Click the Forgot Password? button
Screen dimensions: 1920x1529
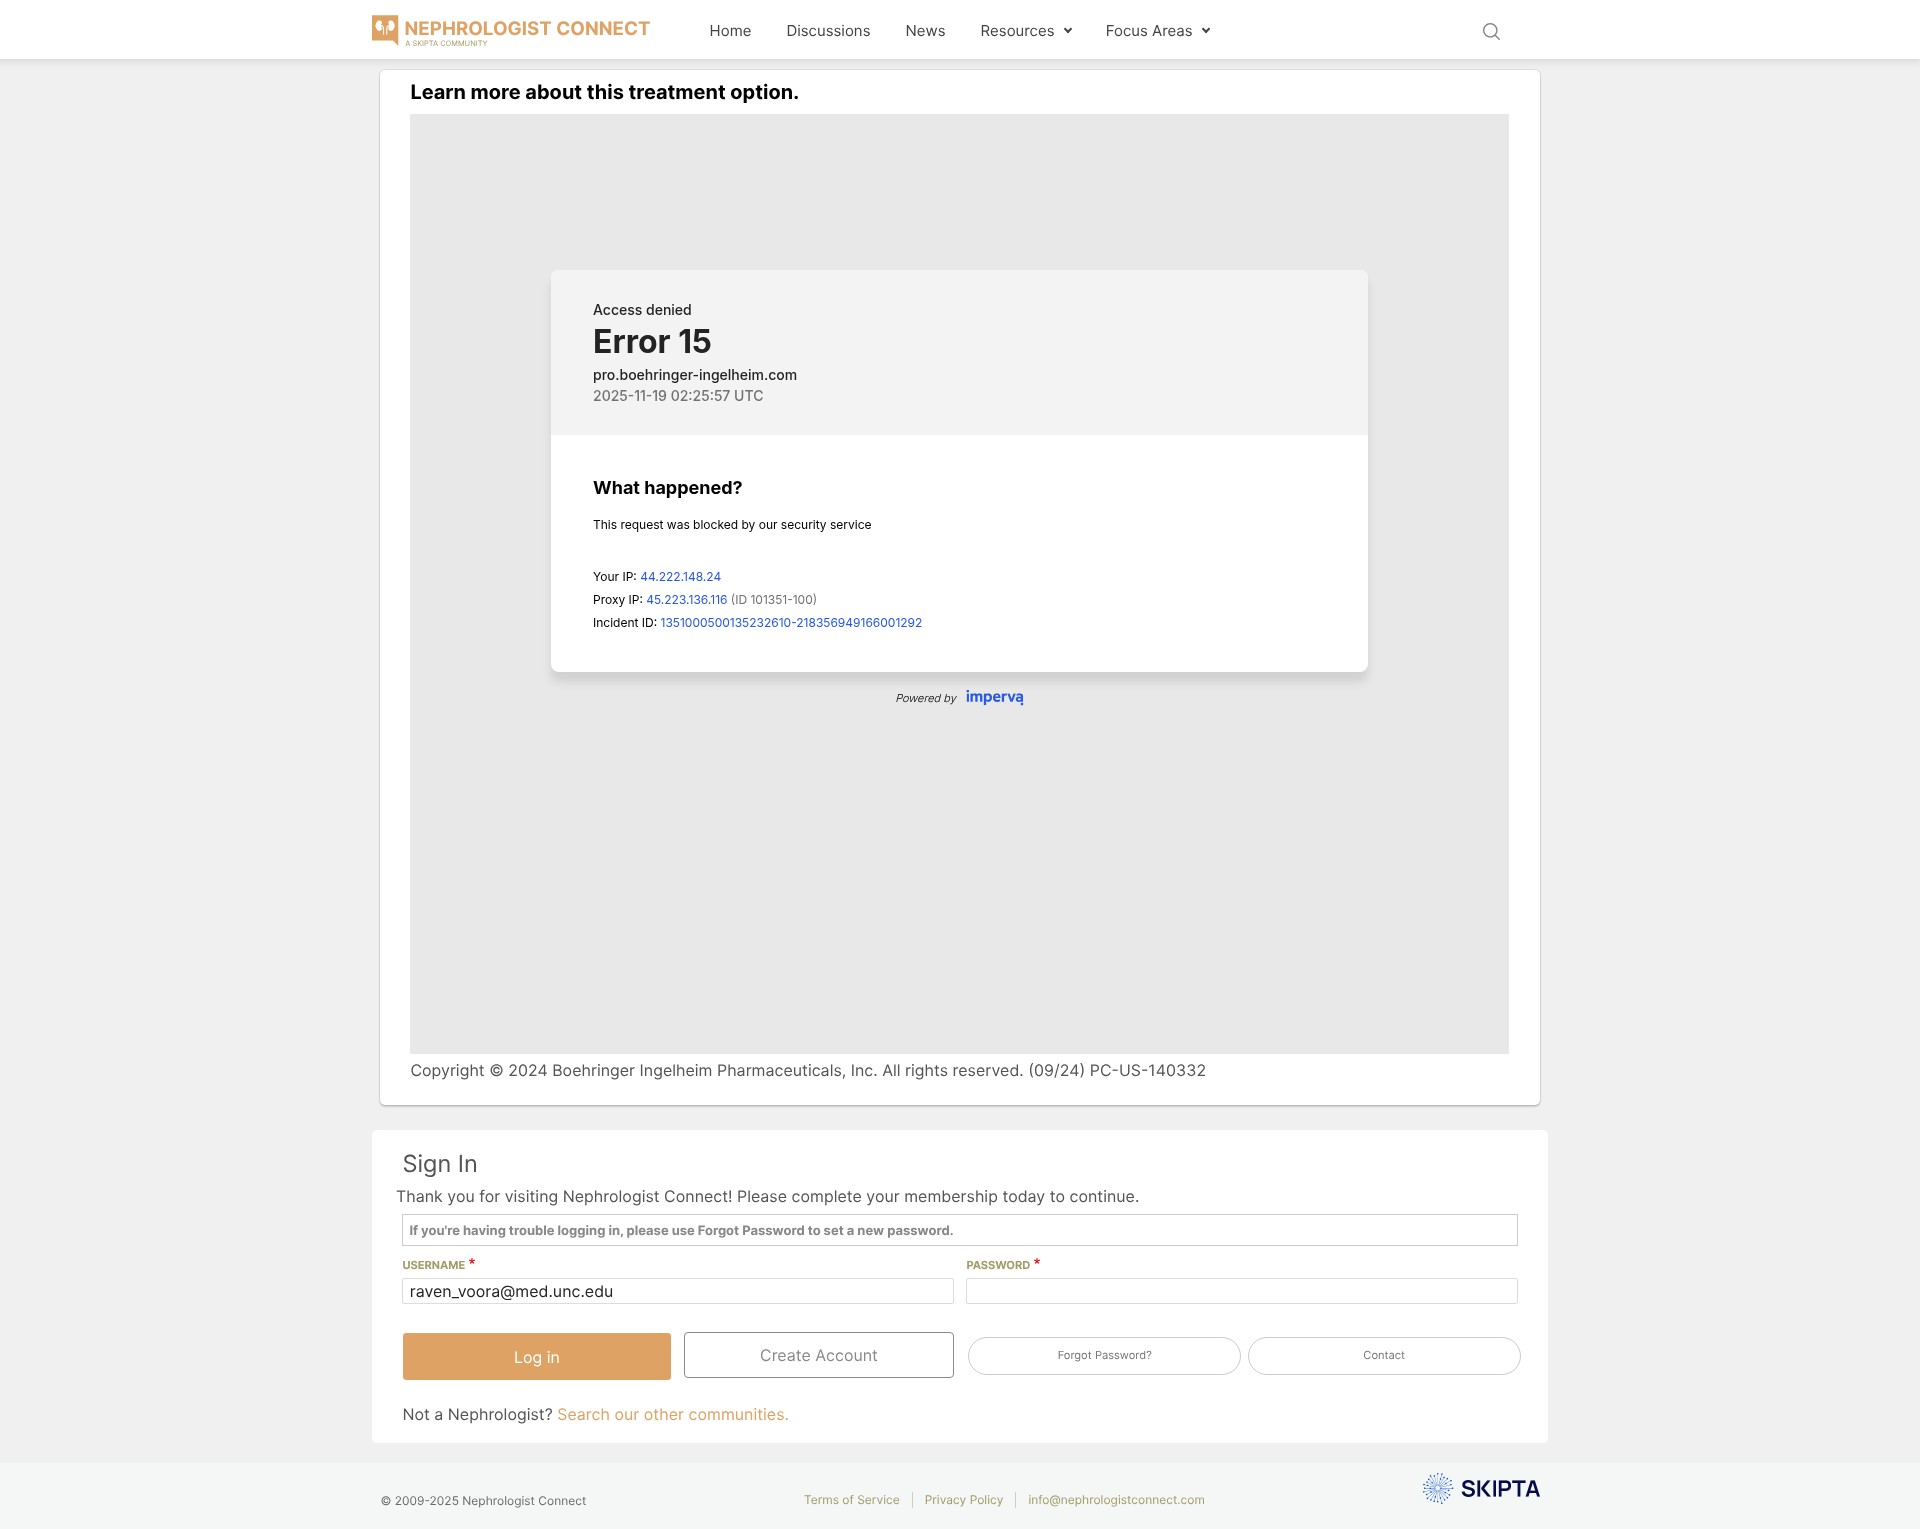click(x=1104, y=1356)
